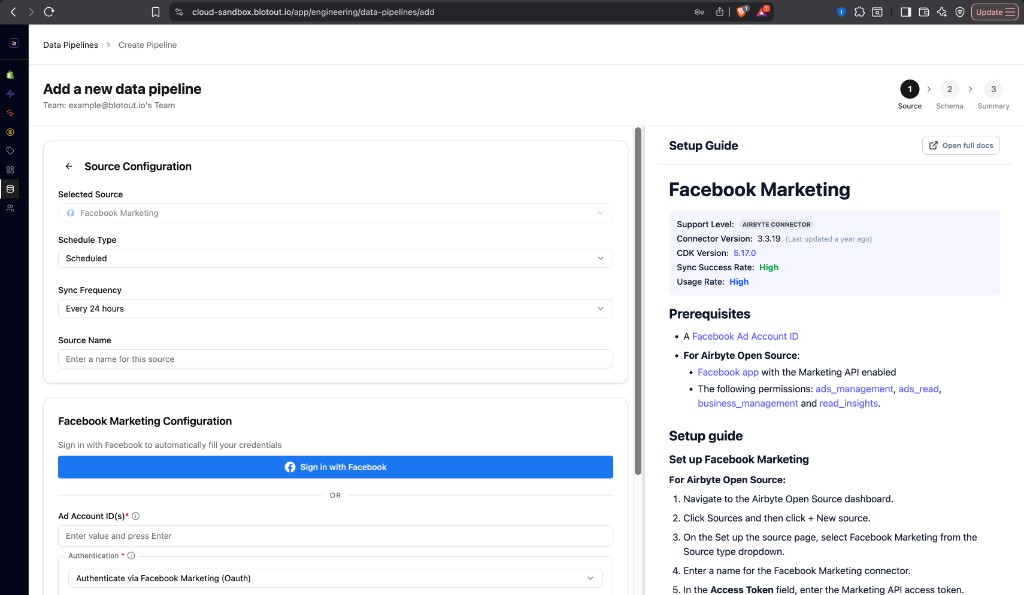
Task: Click the bookmark icon in the address bar
Action: coord(155,12)
